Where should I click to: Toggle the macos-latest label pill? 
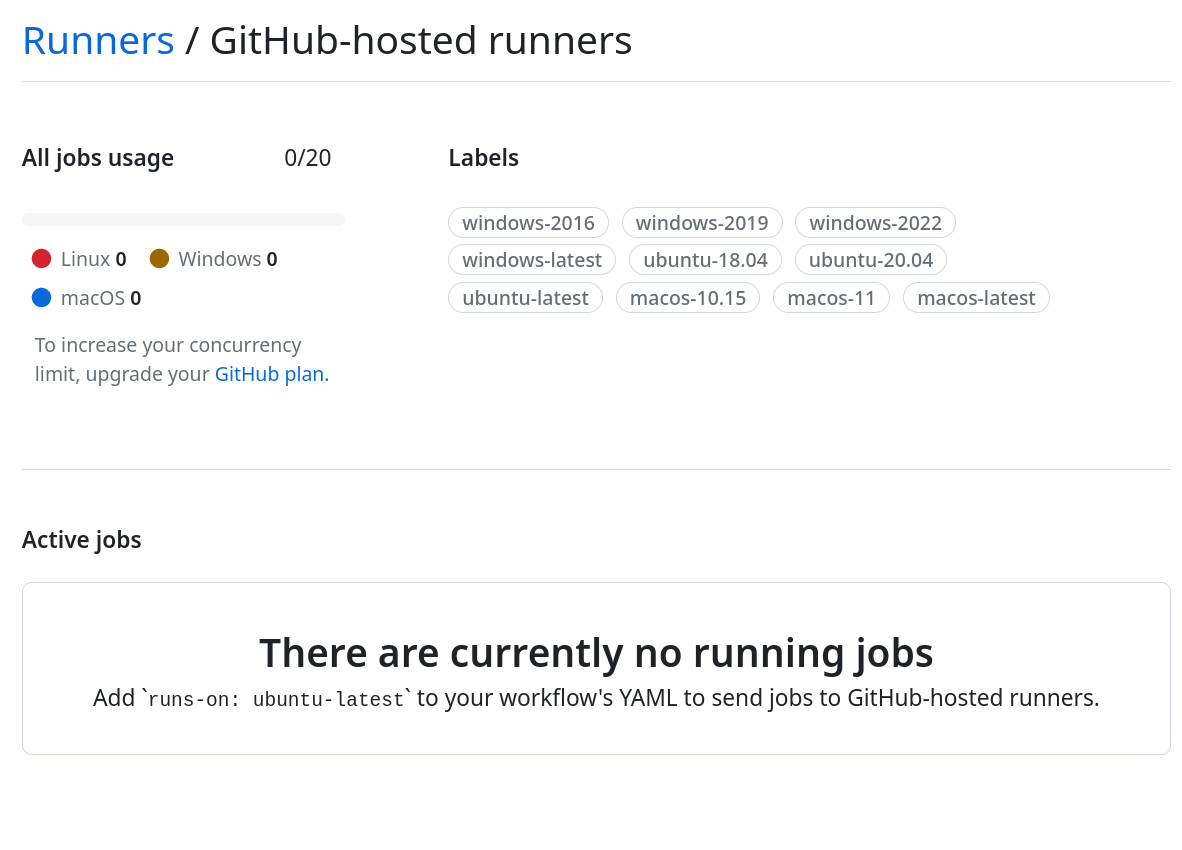(976, 297)
